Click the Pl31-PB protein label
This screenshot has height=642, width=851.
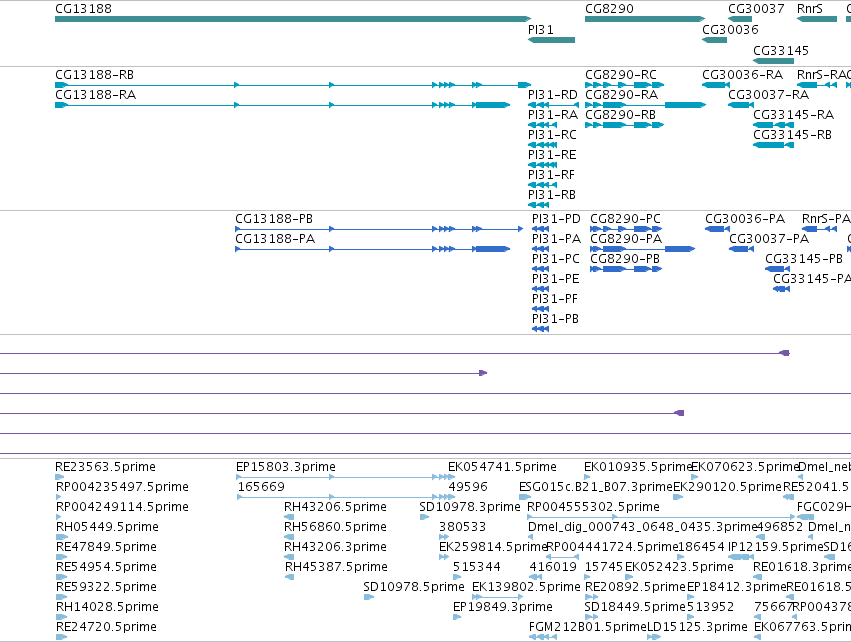click(556, 319)
